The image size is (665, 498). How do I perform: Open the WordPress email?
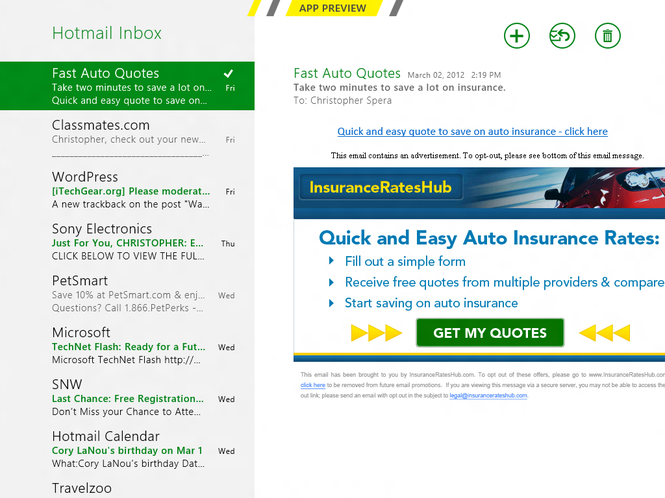click(x=127, y=190)
